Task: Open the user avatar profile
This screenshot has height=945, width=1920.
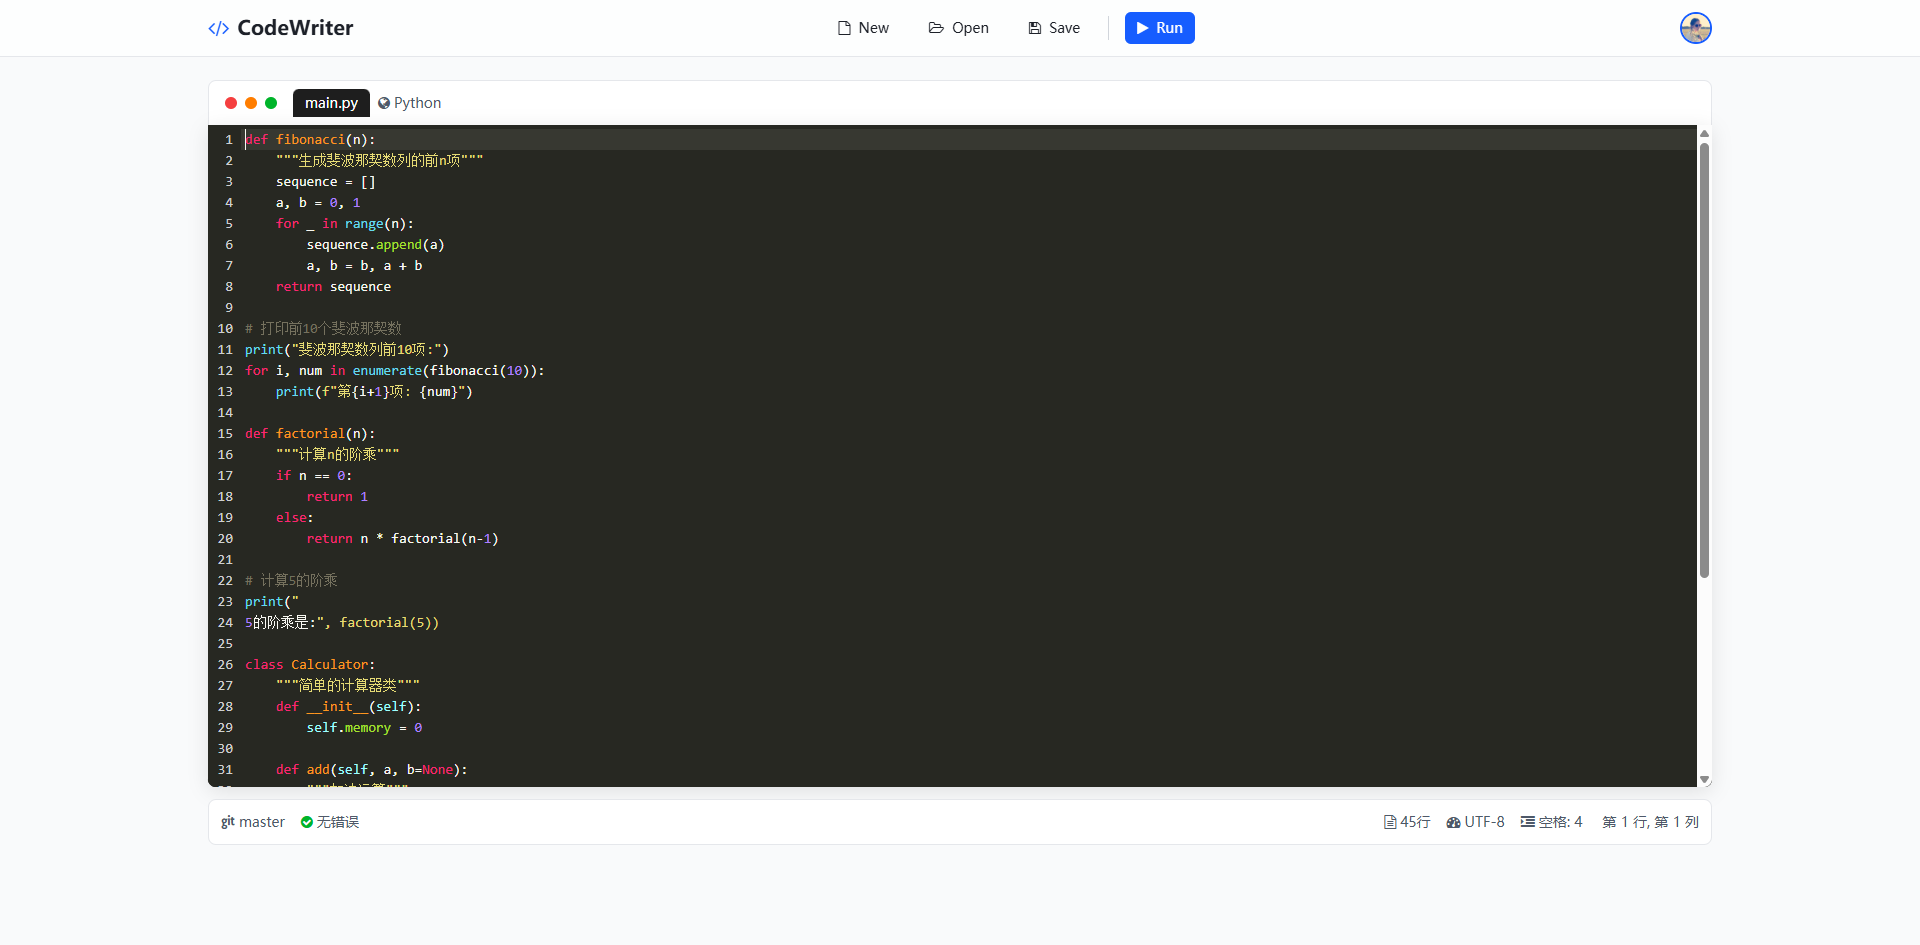Action: [1695, 28]
